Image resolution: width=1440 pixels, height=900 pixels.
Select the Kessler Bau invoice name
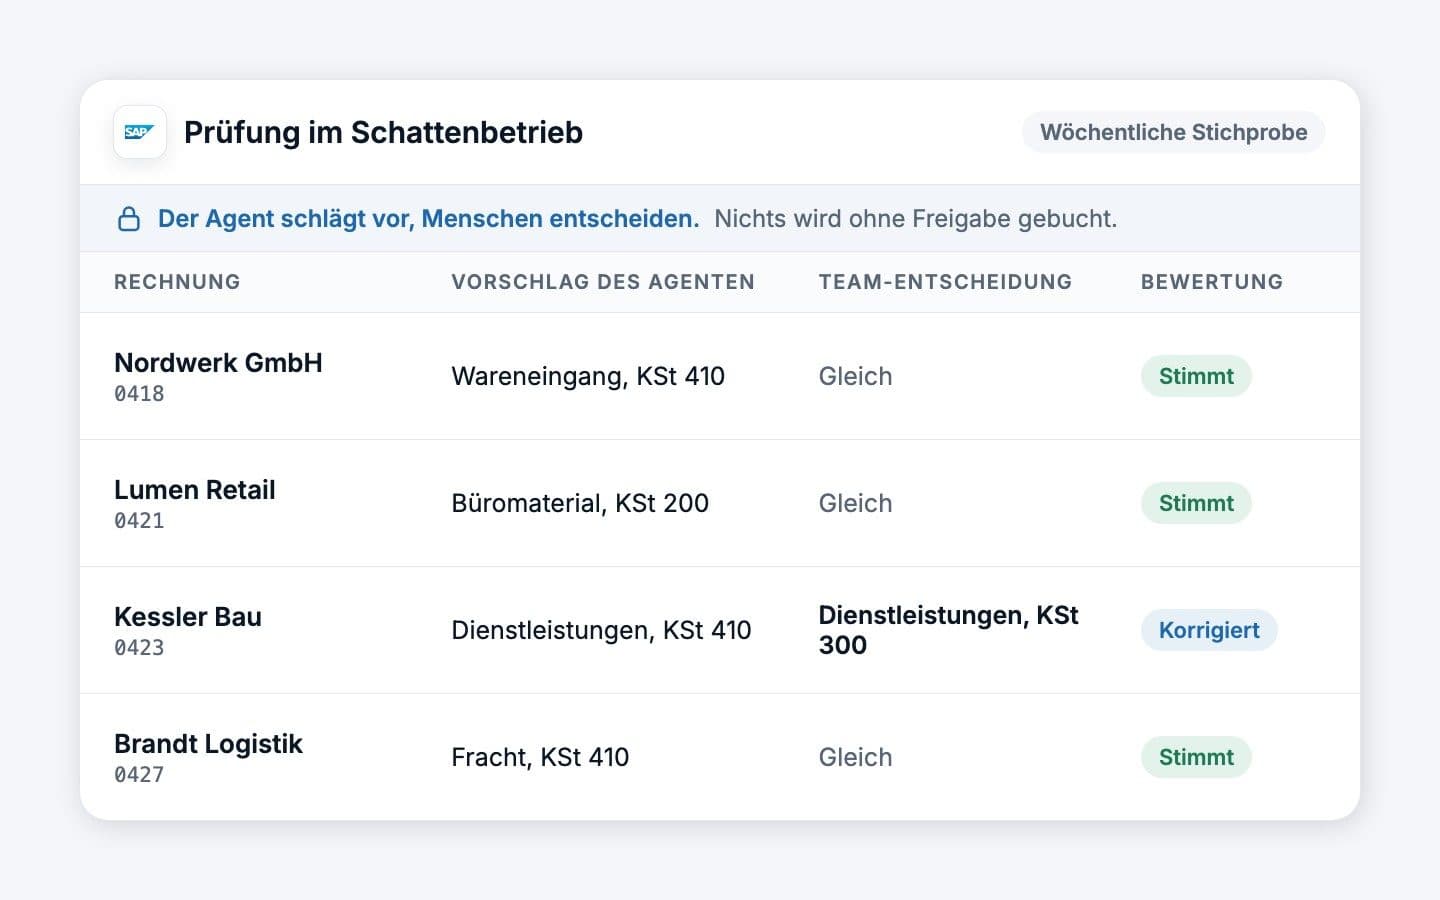coord(188,617)
